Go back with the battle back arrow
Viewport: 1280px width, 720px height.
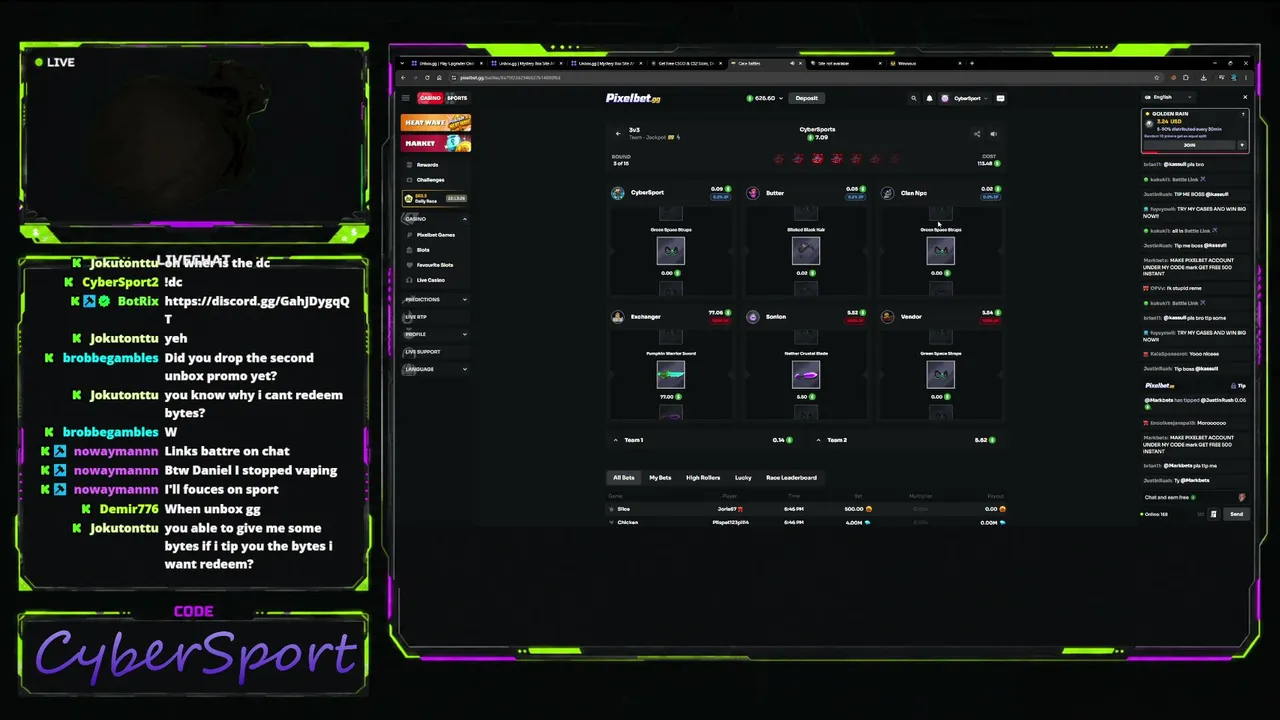point(618,133)
